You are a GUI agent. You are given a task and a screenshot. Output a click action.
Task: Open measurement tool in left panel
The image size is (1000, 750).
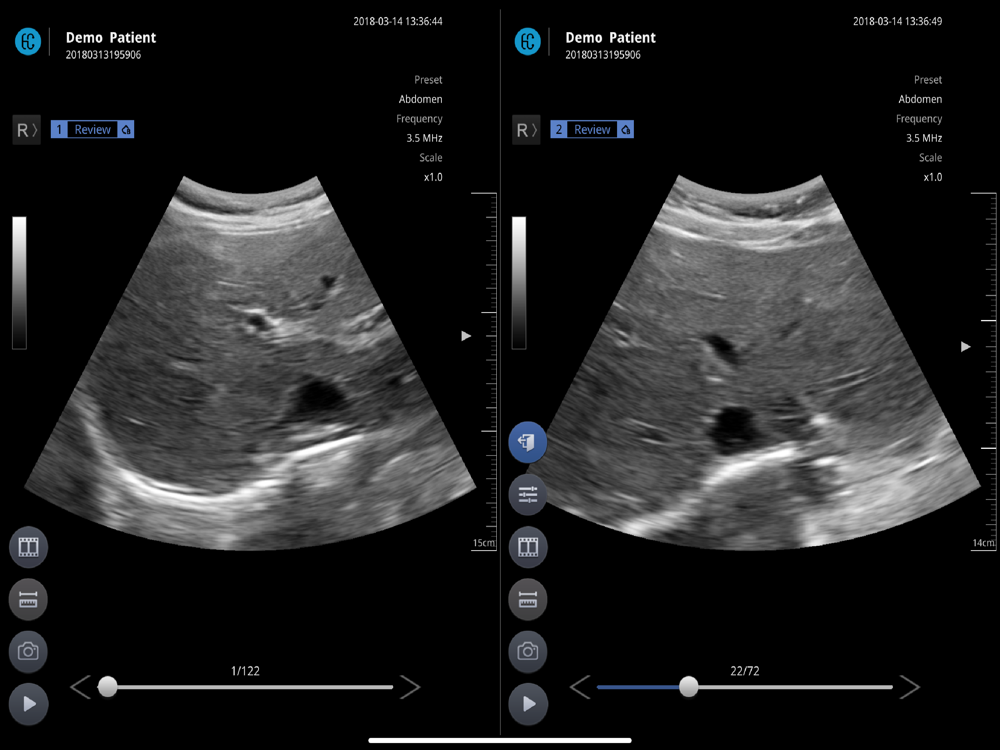click(29, 599)
